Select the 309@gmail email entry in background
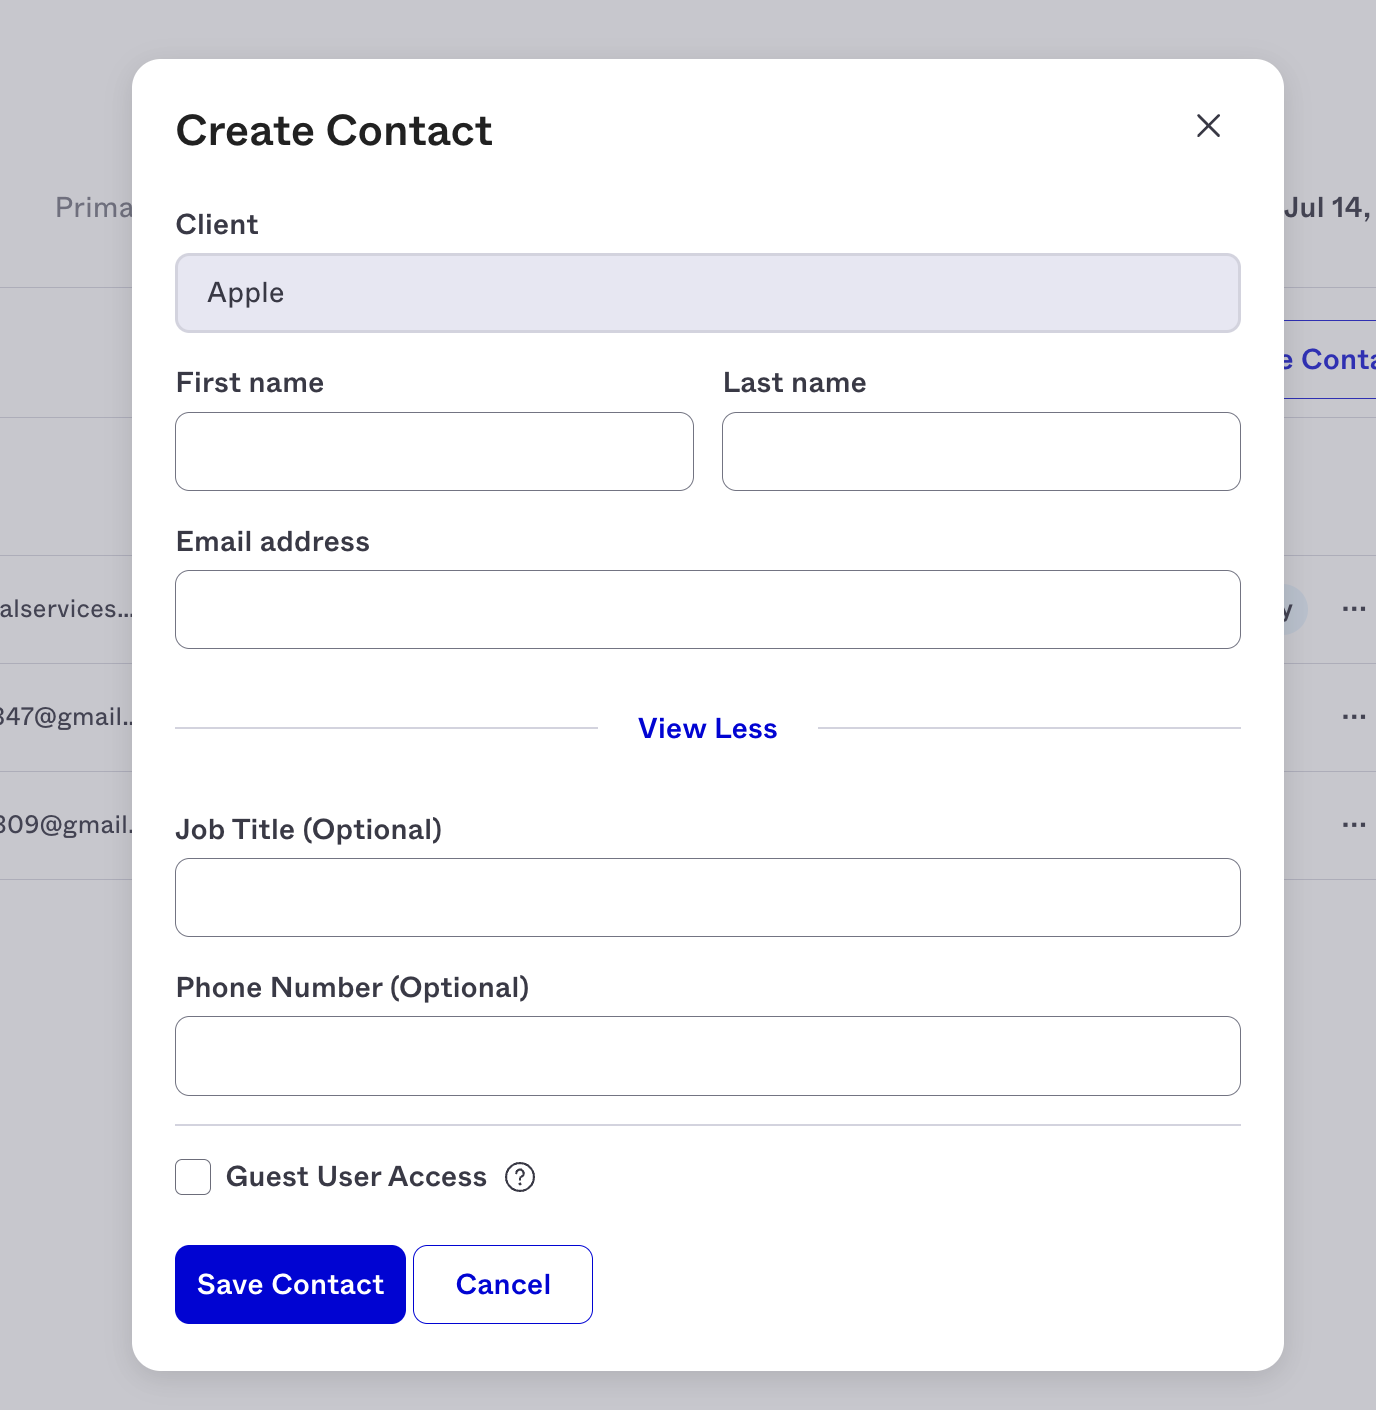Screen dimensions: 1376x1410 (x=66, y=825)
